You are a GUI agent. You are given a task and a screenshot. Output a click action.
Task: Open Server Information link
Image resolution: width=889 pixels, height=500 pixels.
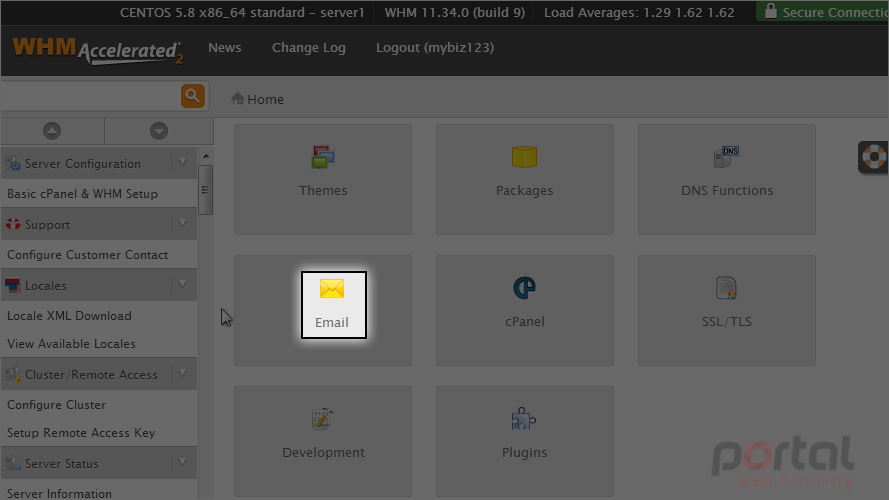(x=59, y=493)
